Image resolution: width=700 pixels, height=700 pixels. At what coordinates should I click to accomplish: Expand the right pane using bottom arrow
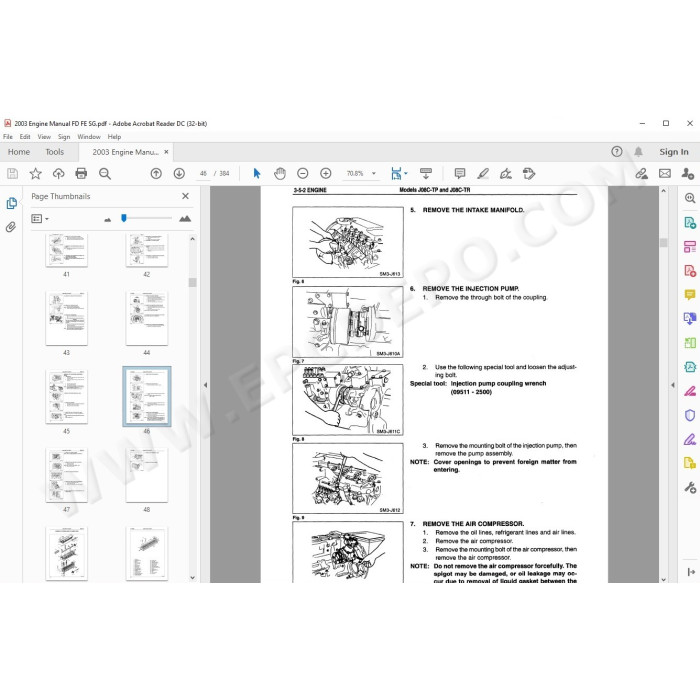[x=691, y=572]
